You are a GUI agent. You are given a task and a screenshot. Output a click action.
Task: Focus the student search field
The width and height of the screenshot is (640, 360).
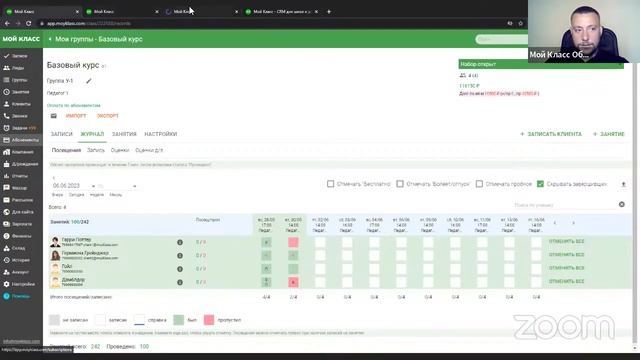coord(564,205)
